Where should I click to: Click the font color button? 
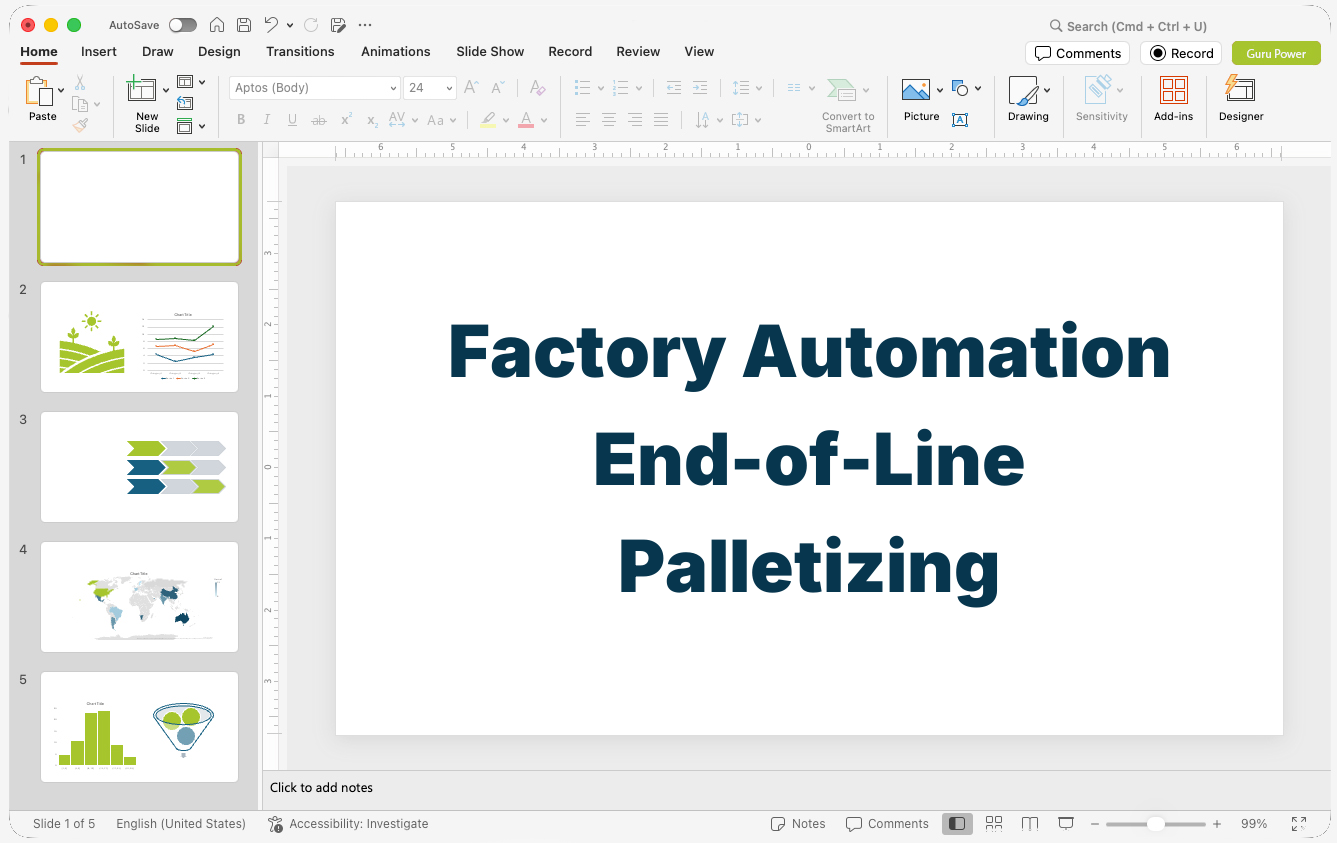[x=526, y=120]
